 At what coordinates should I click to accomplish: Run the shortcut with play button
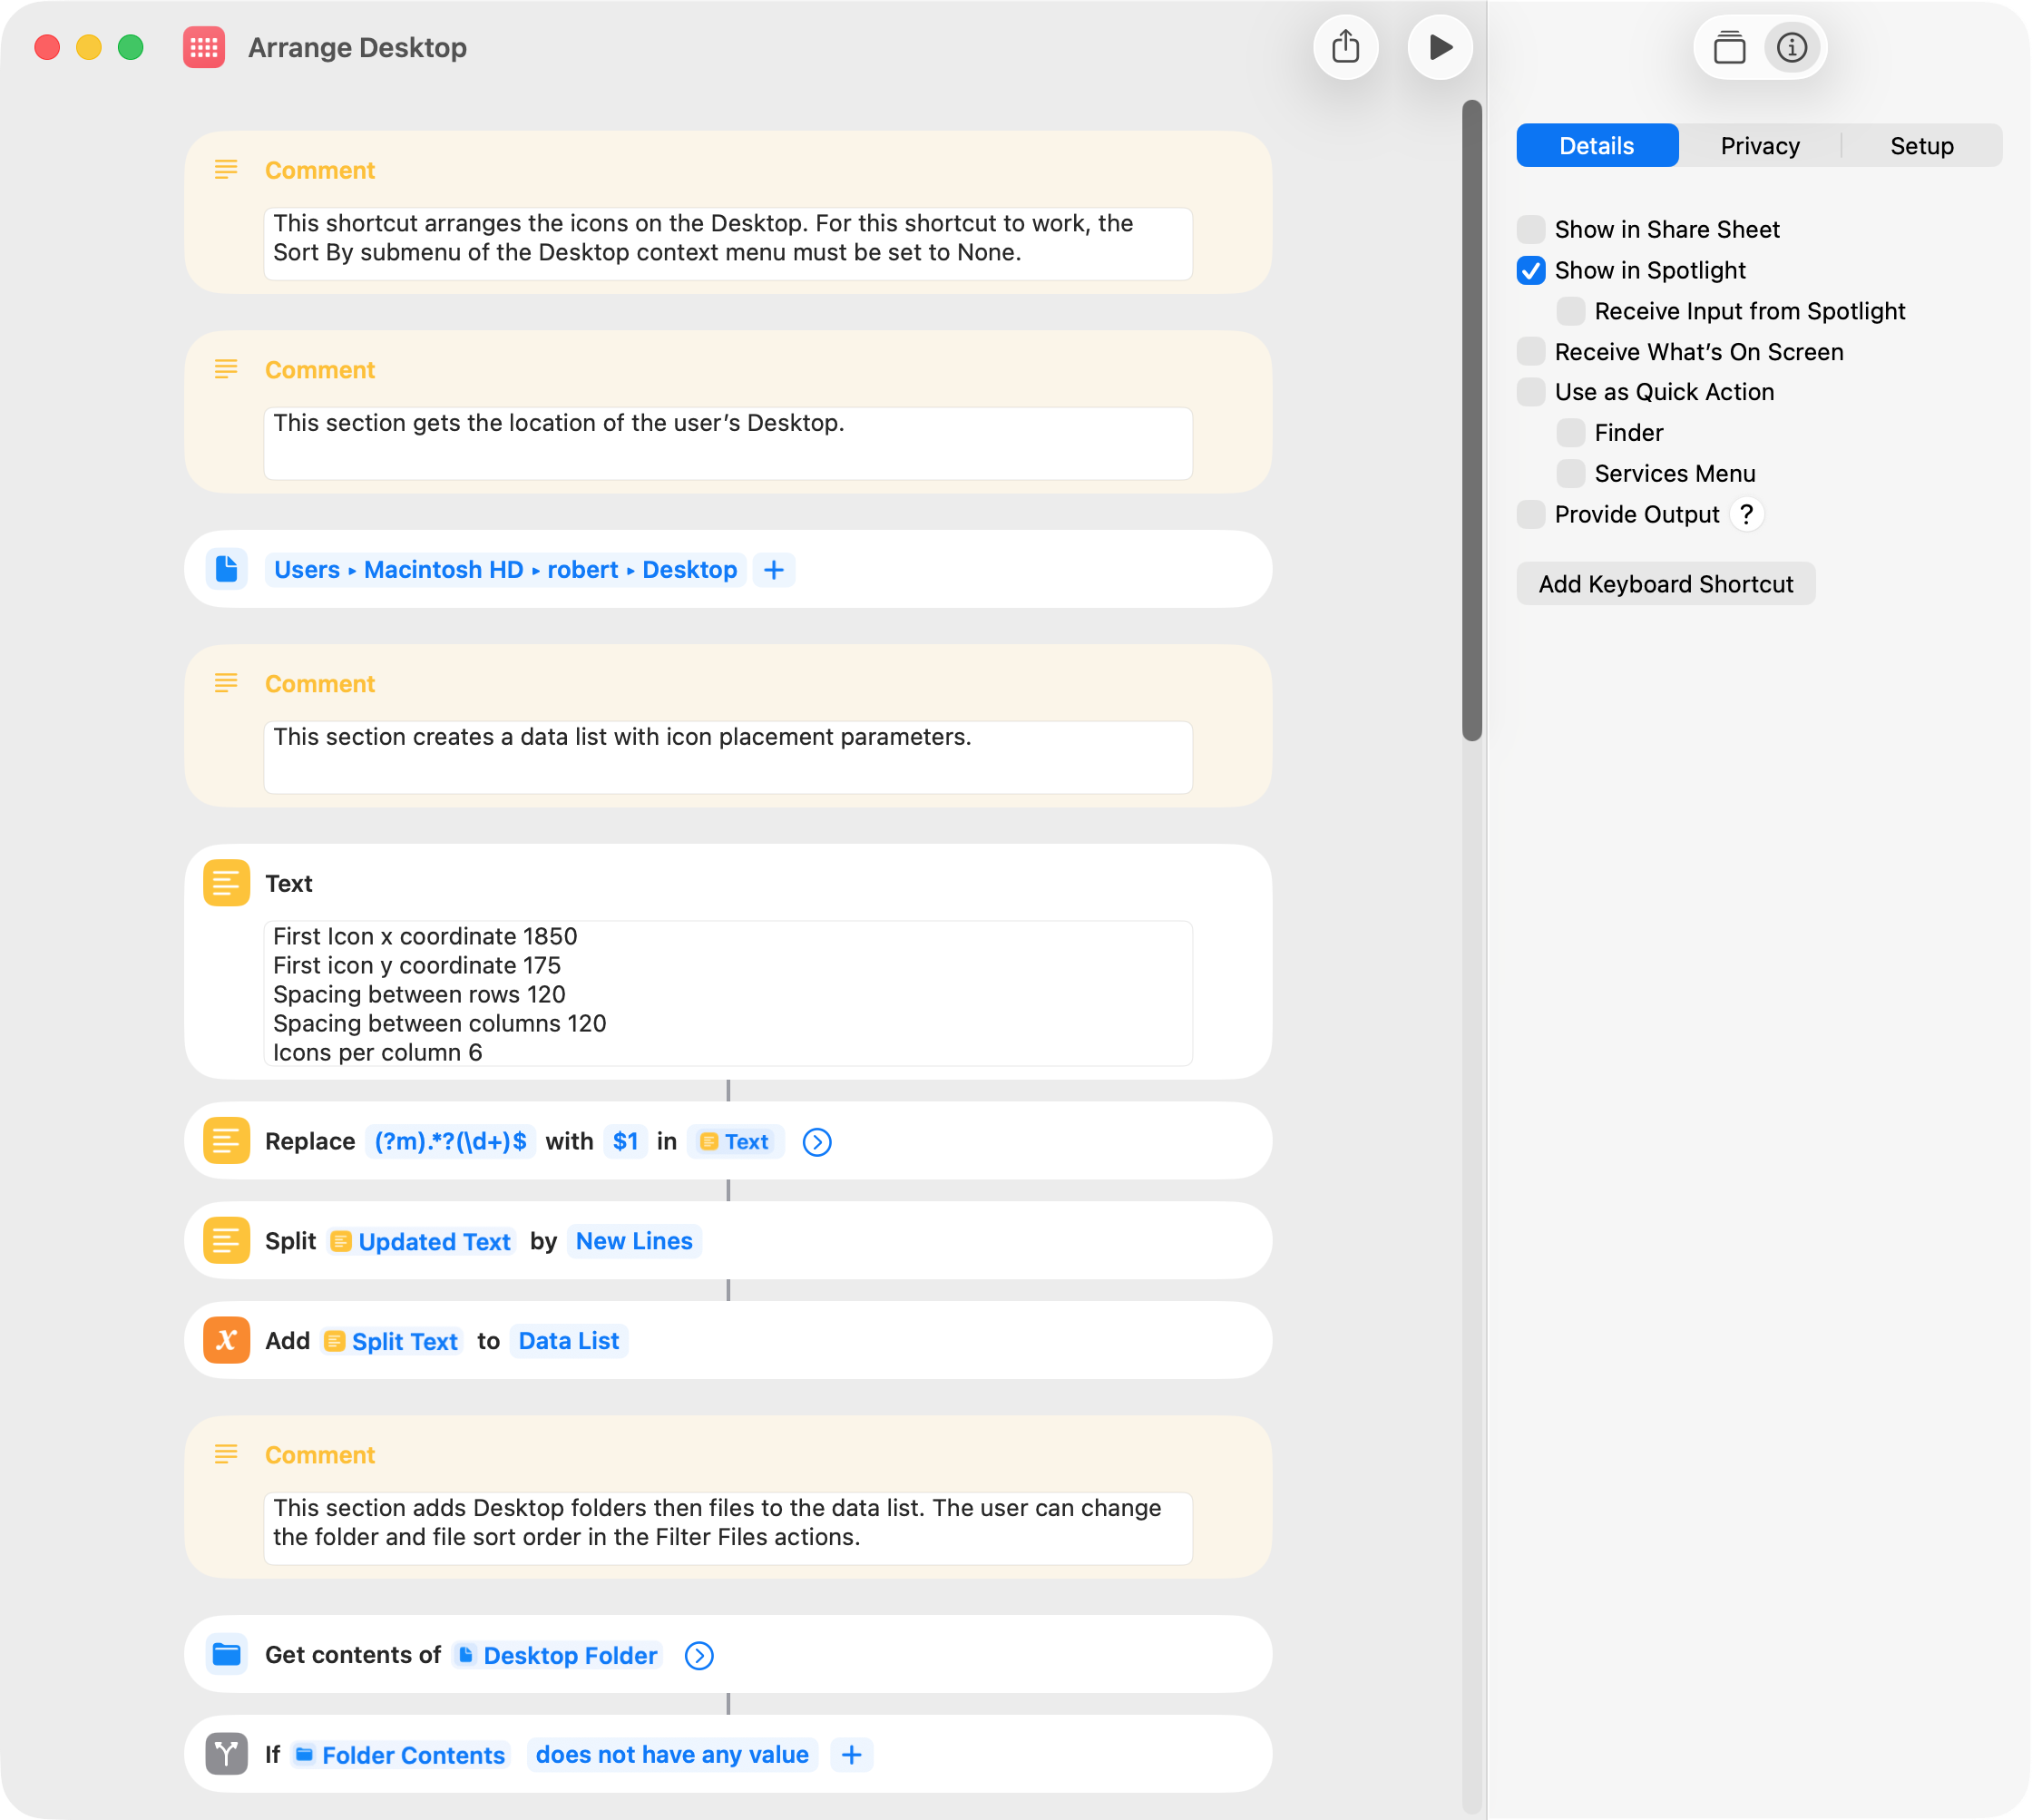(x=1439, y=47)
